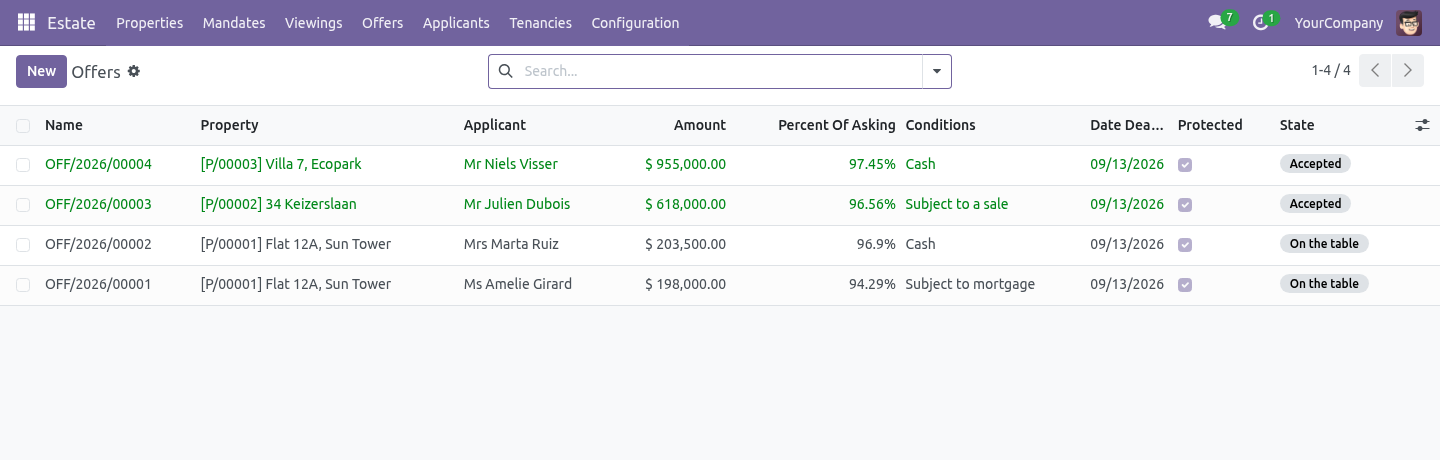Open offer OFF/2026/00001
This screenshot has width=1440, height=460.
pos(98,284)
